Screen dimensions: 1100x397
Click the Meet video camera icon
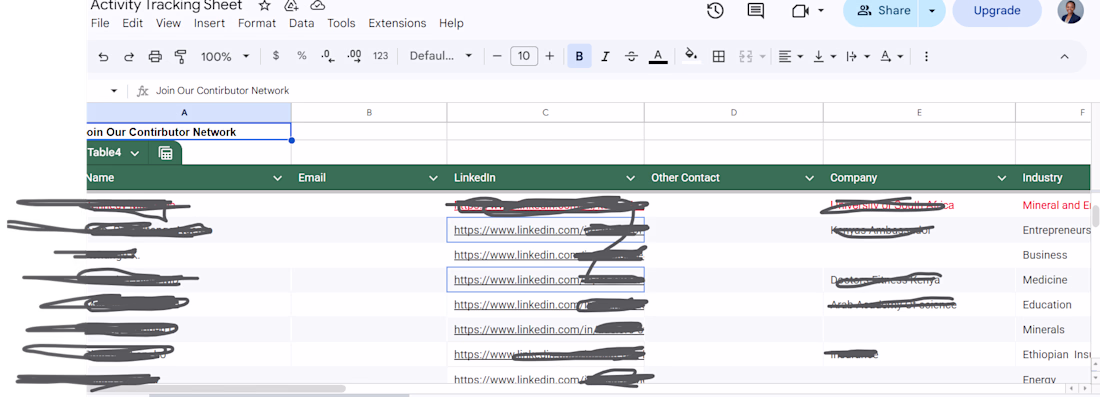[x=800, y=11]
